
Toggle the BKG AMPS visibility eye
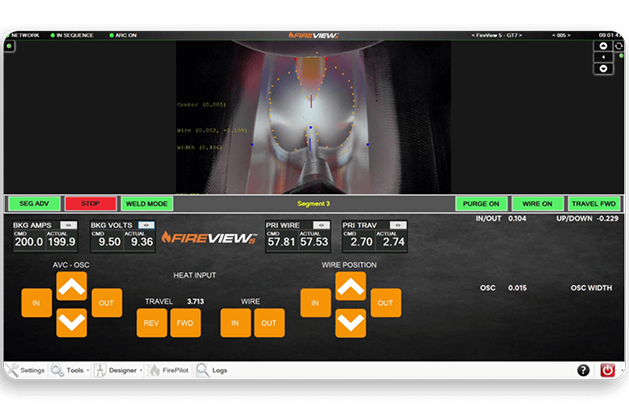(69, 225)
